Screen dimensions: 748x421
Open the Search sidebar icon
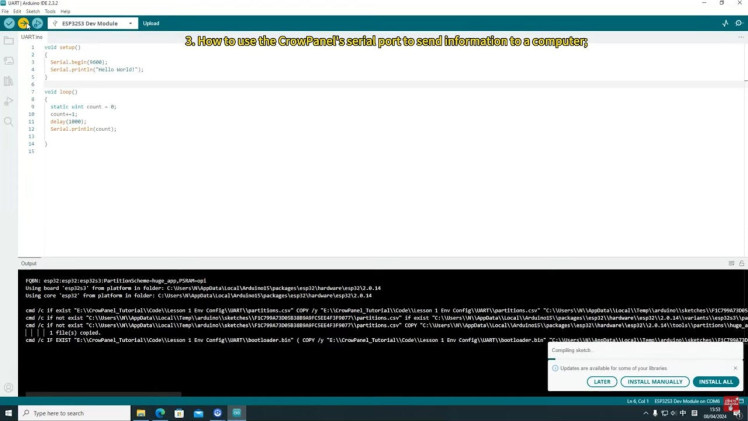[9, 122]
